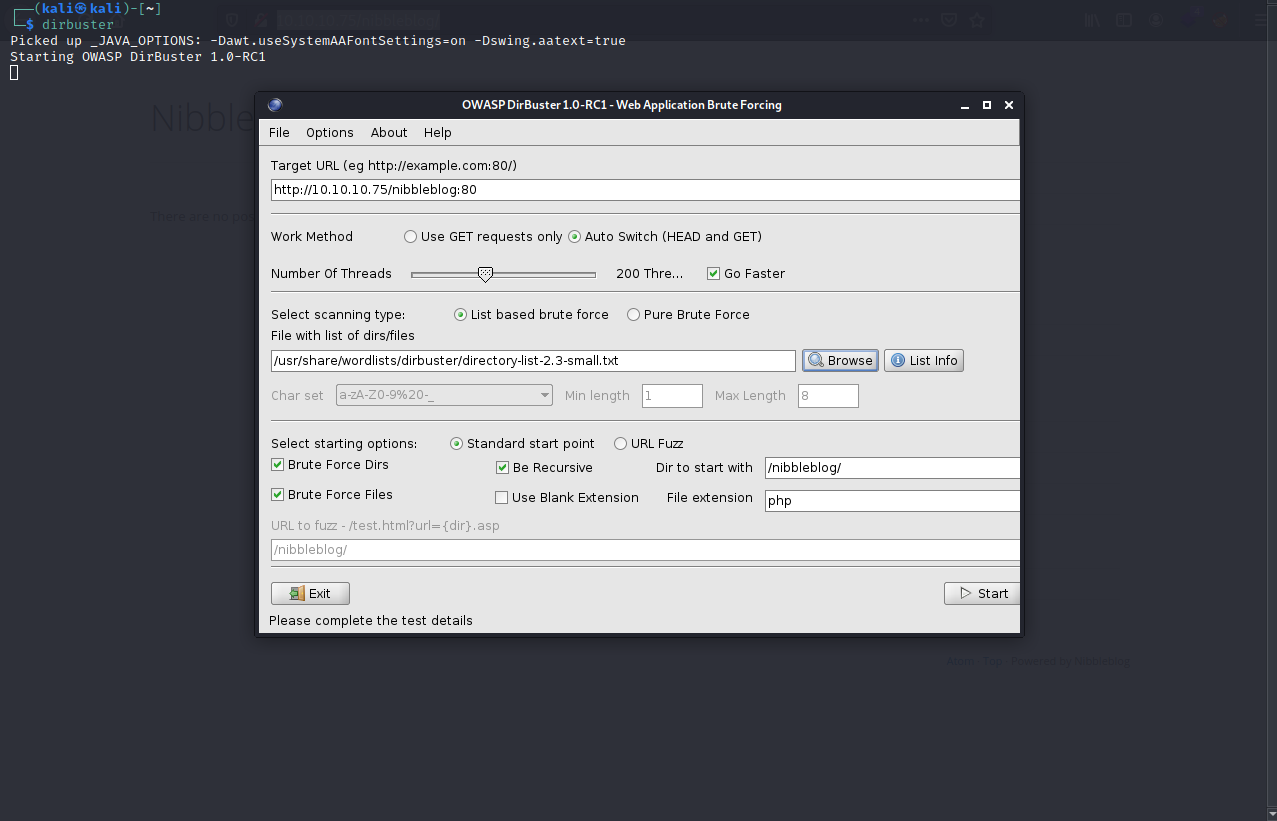
Task: Select Standard start point option
Action: coord(522,444)
